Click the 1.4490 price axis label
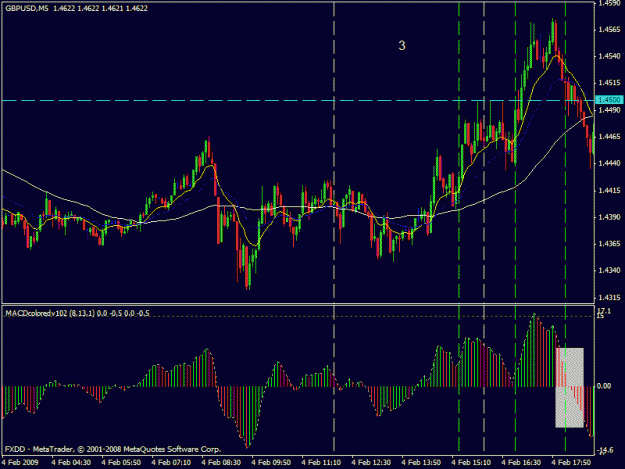The height and width of the screenshot is (469, 625). coord(610,110)
